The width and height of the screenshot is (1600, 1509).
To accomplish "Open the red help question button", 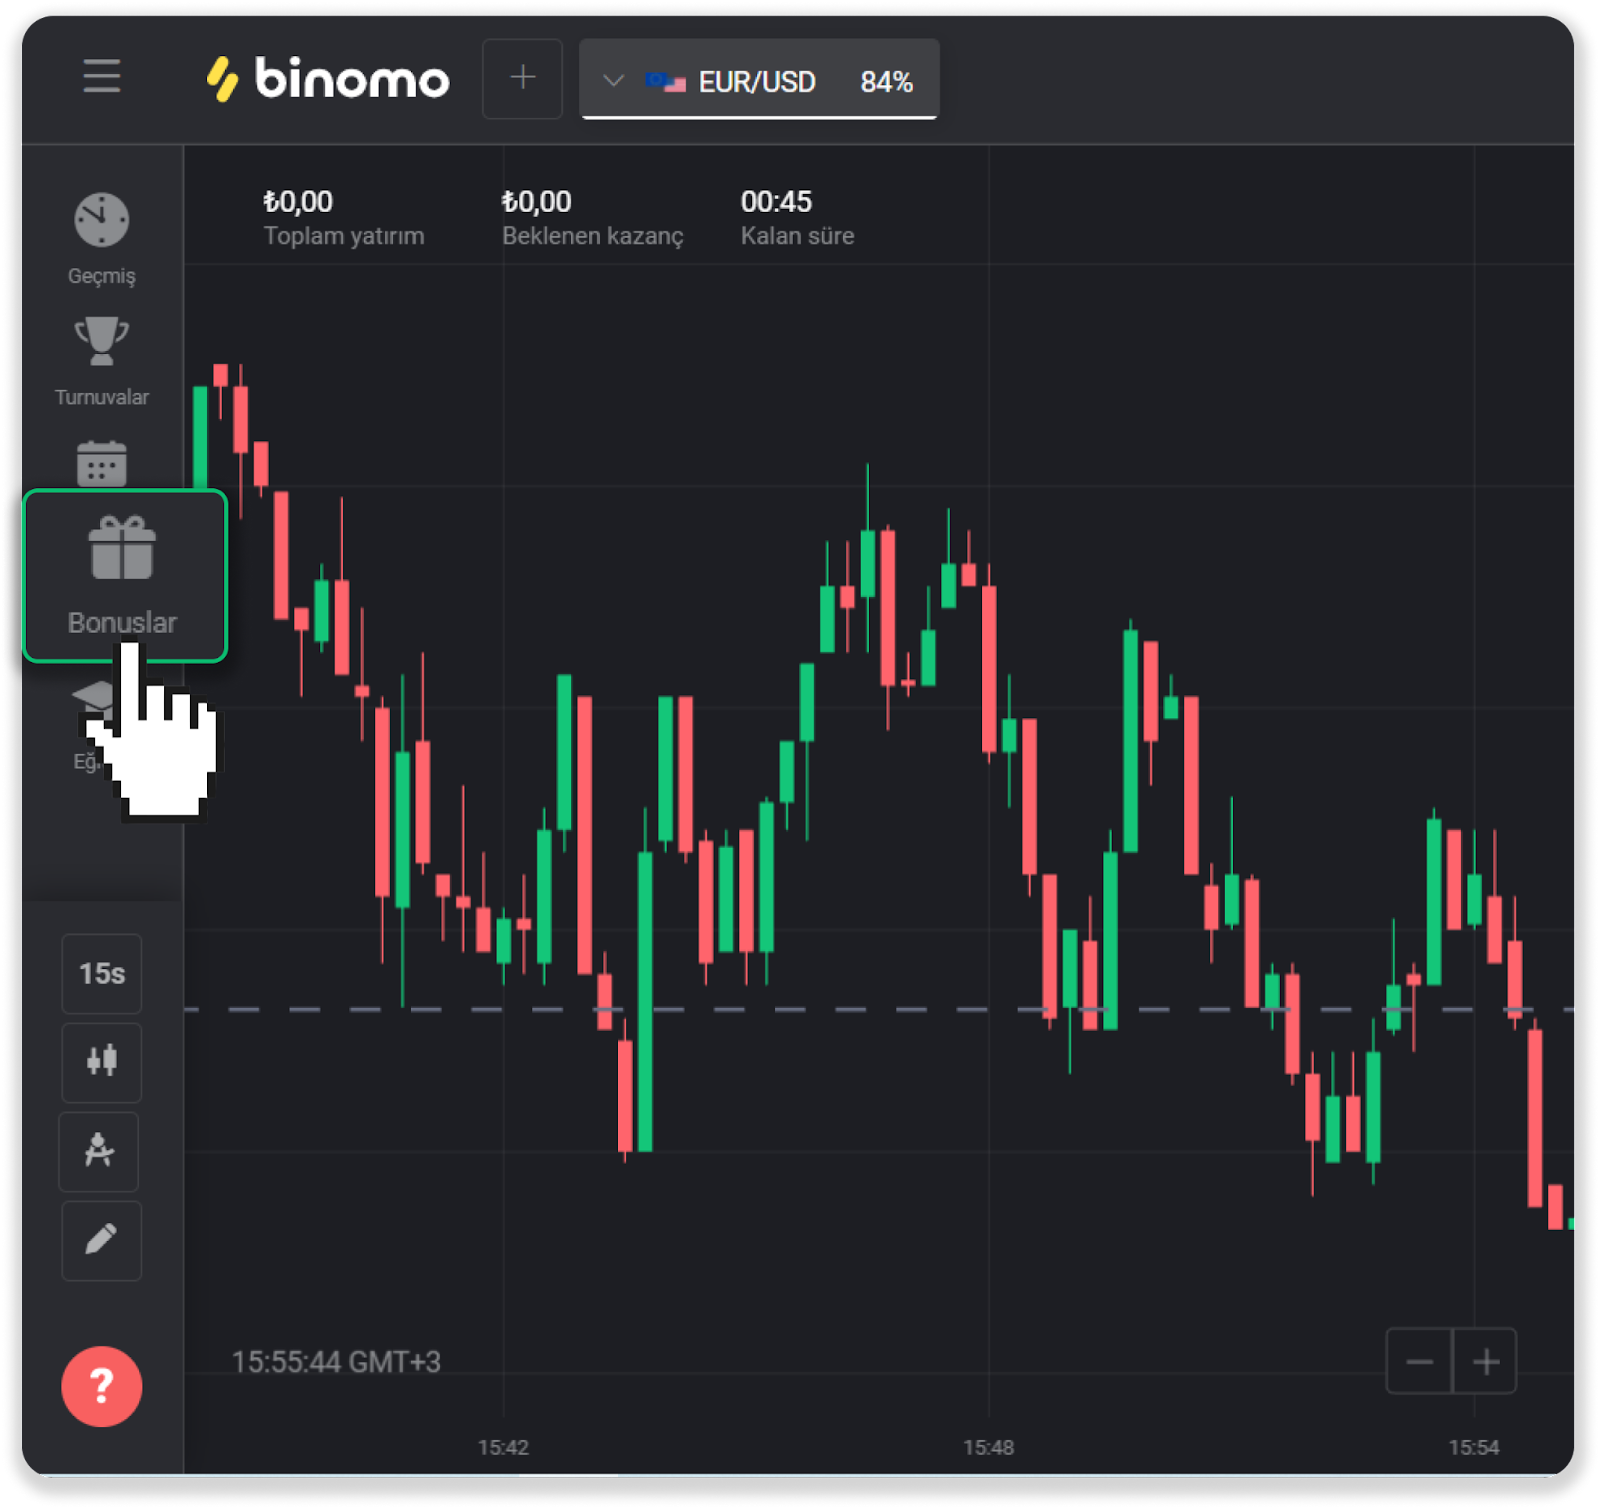I will click(101, 1385).
